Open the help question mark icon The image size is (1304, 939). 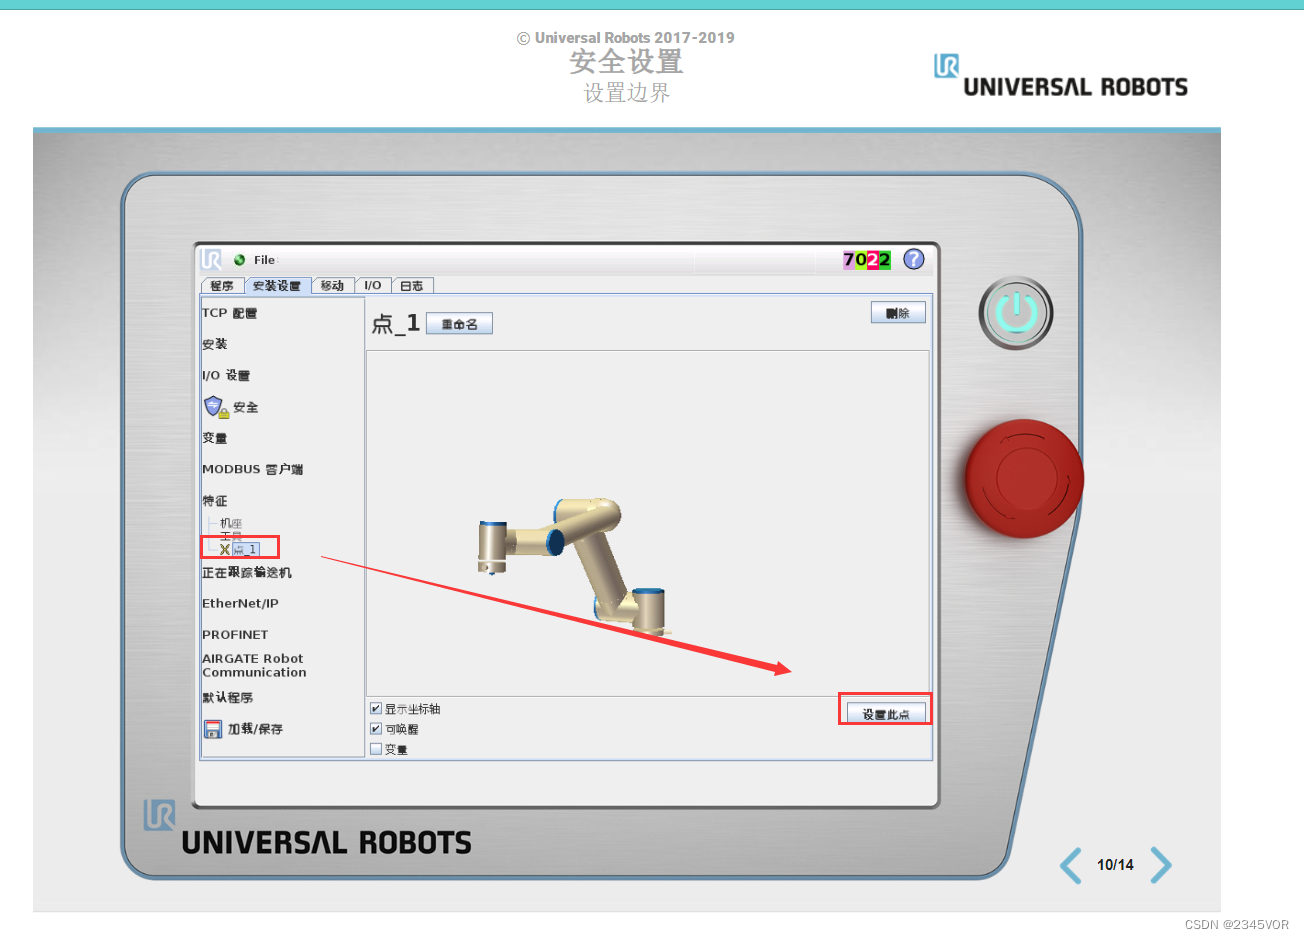pos(914,259)
